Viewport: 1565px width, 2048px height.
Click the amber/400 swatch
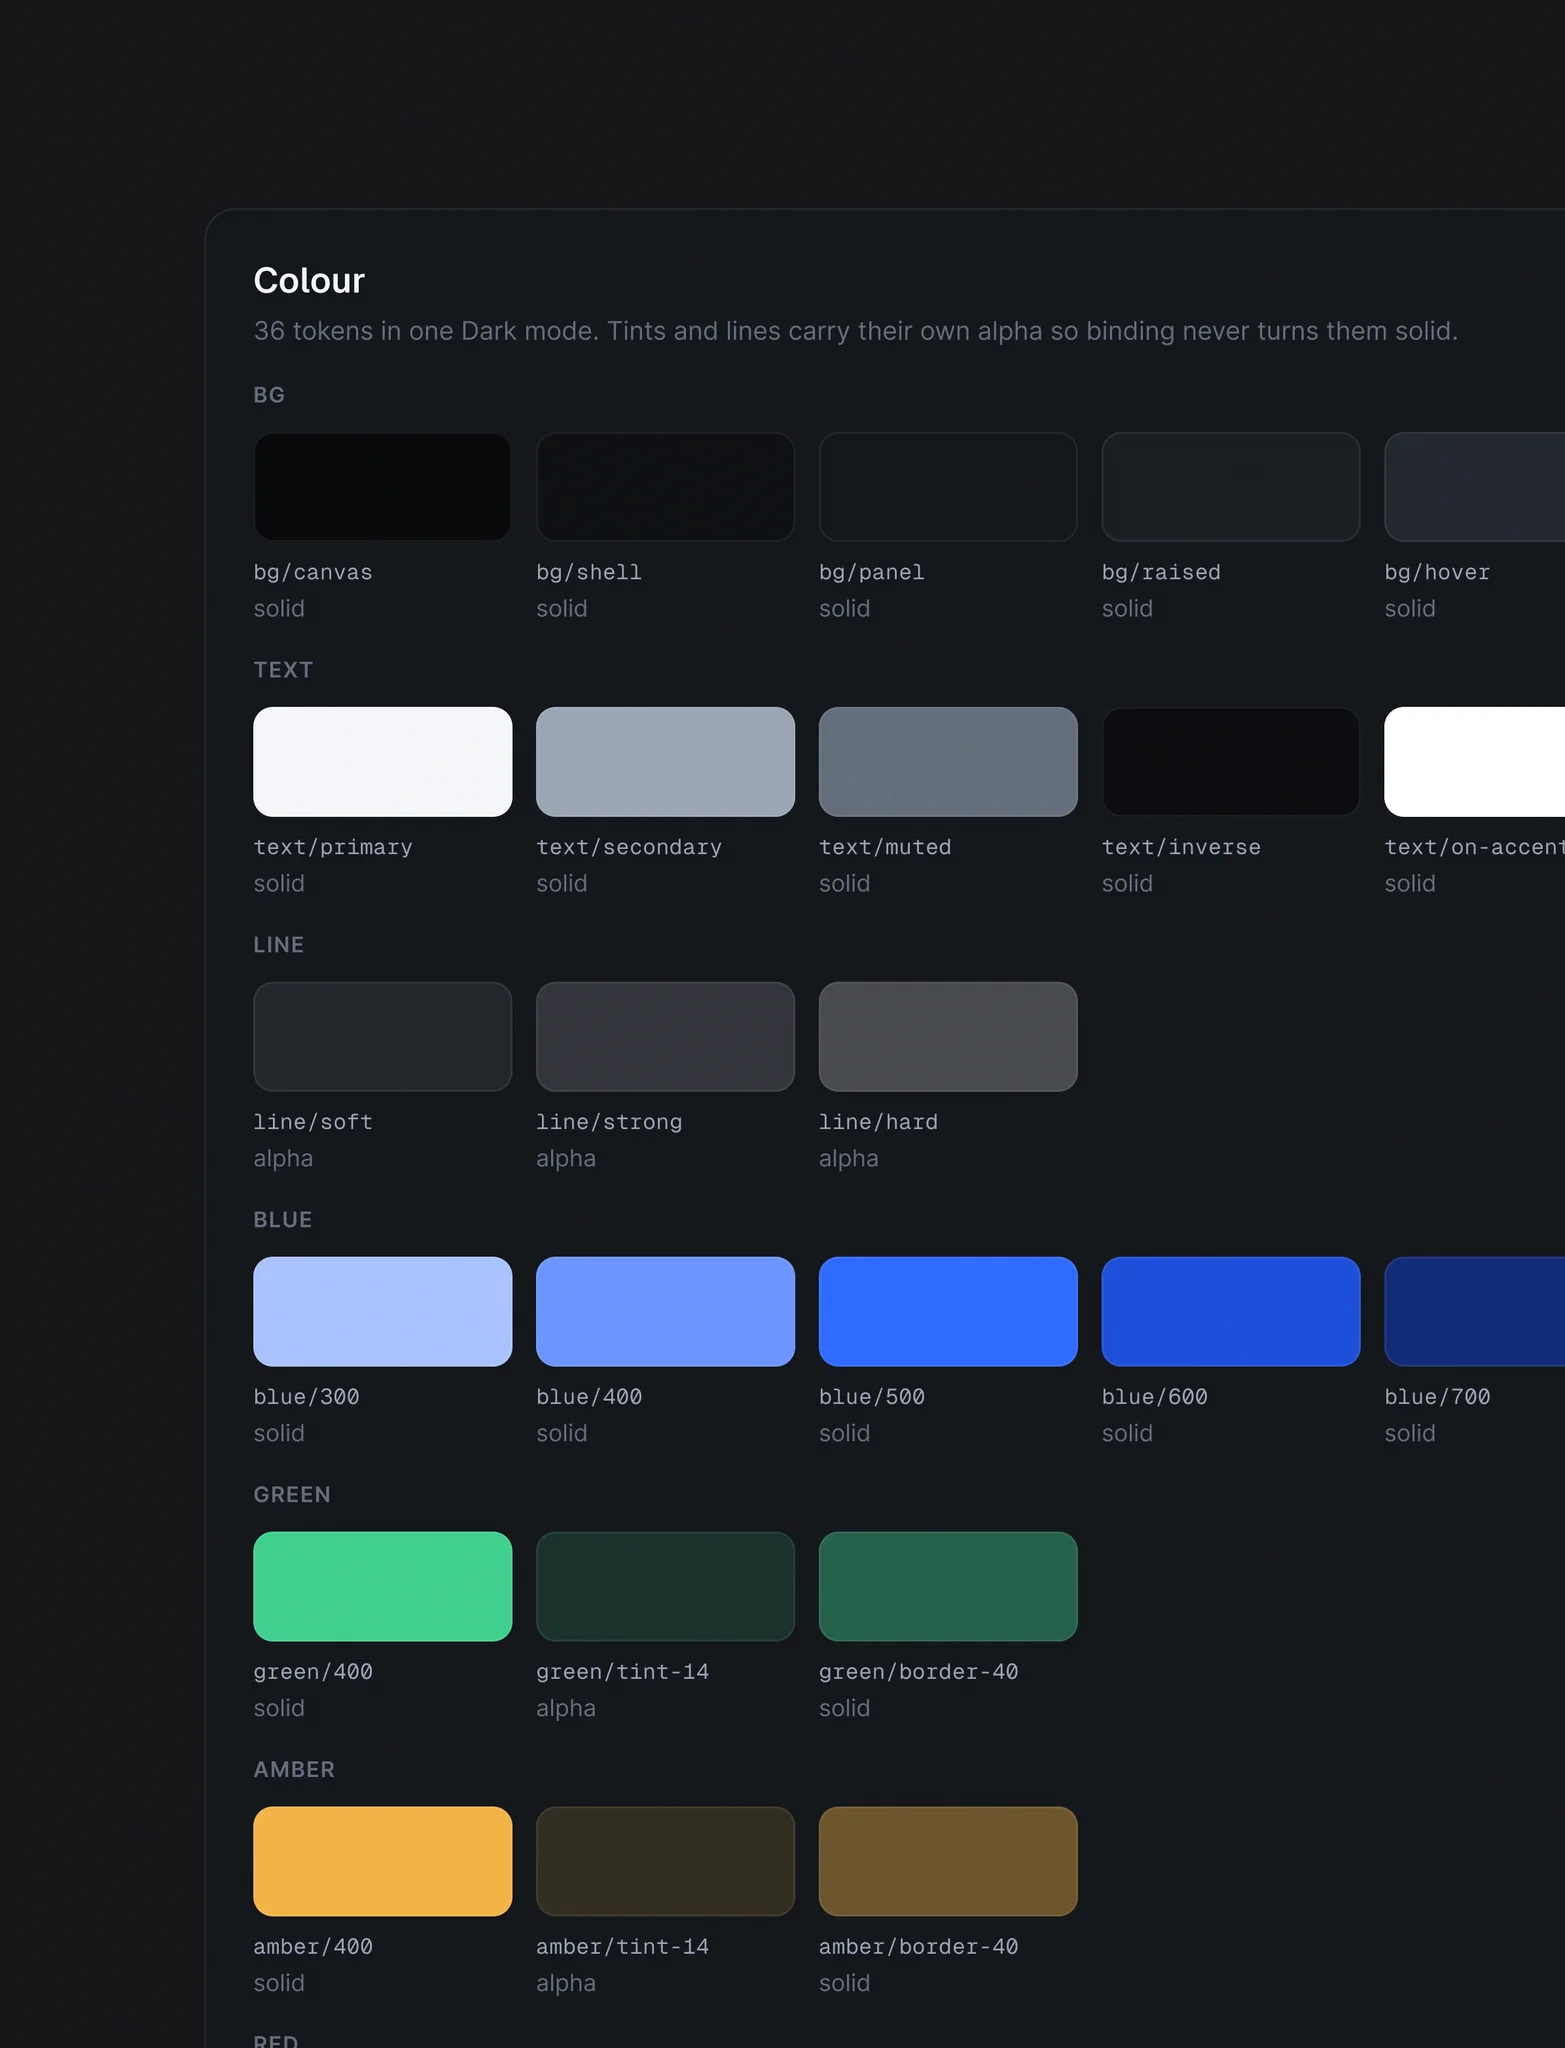[x=382, y=1862]
